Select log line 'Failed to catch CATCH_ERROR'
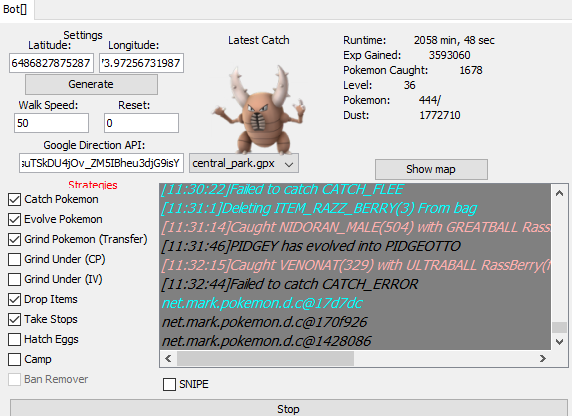Image resolution: width=572 pixels, height=416 pixels. [x=290, y=284]
